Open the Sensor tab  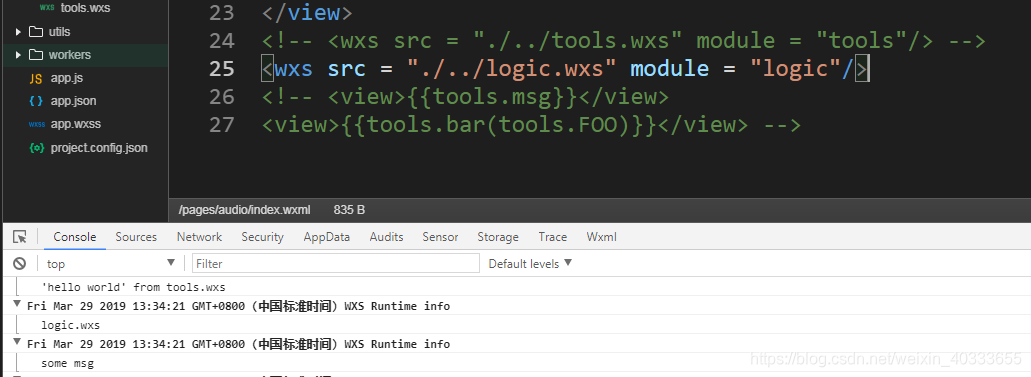[441, 237]
